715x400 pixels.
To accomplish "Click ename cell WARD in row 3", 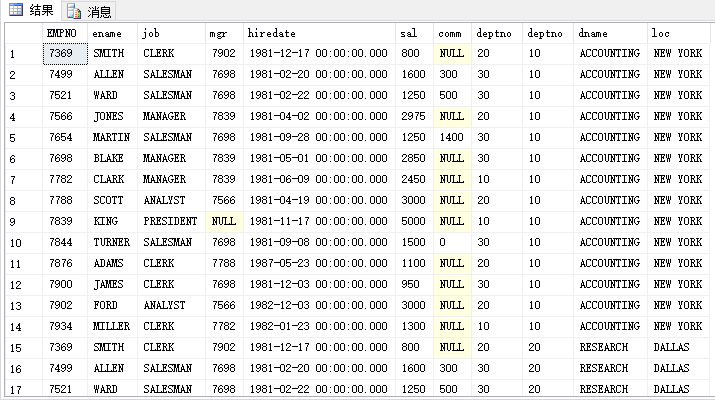I will pyautogui.click(x=113, y=96).
